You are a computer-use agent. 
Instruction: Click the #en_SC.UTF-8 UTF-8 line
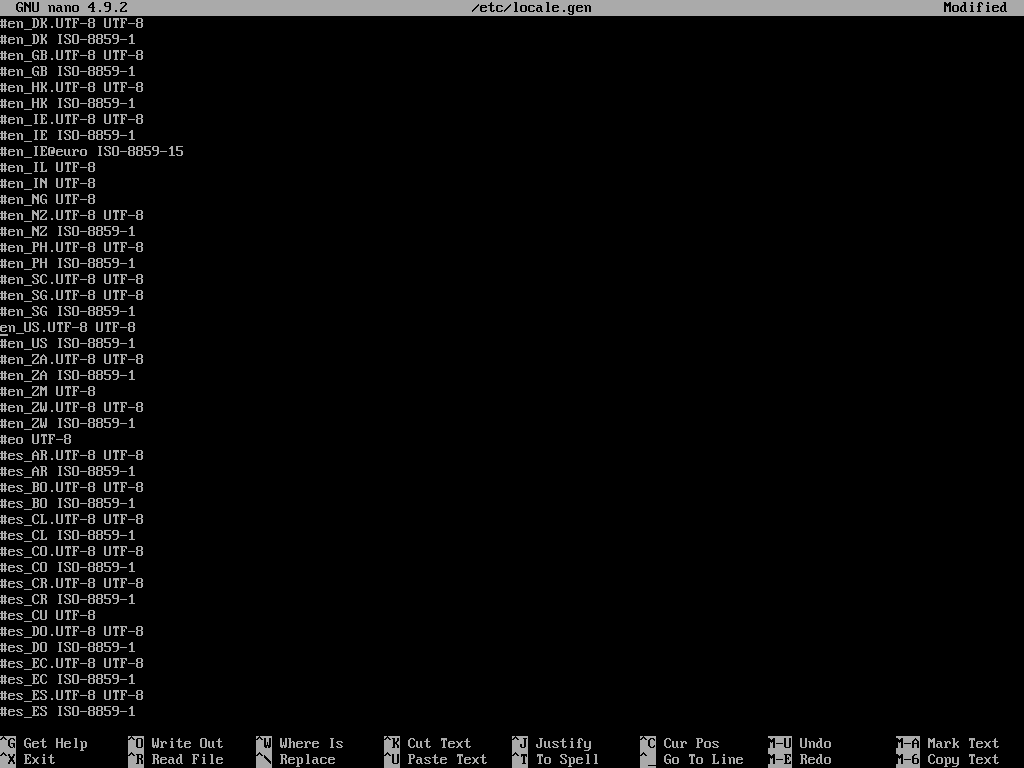72,280
